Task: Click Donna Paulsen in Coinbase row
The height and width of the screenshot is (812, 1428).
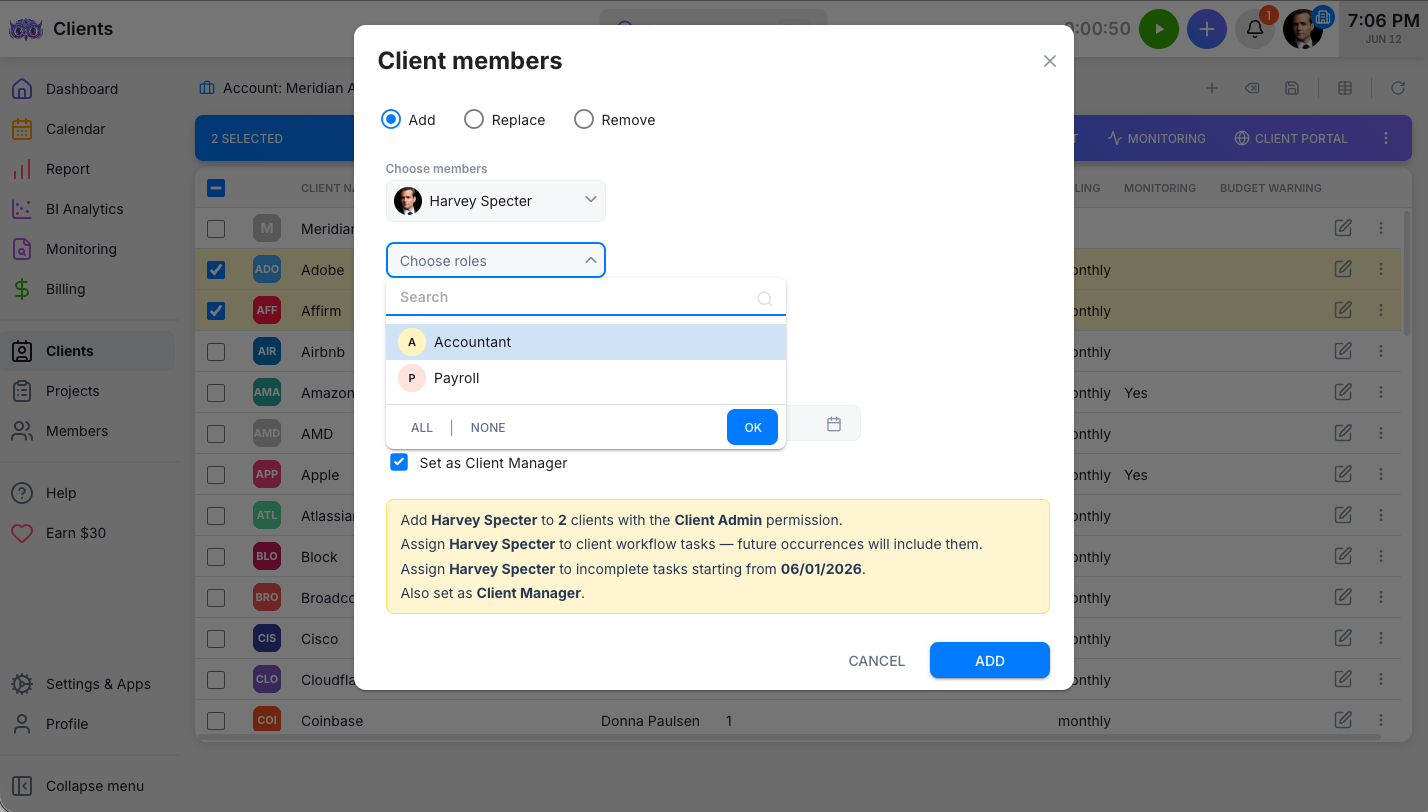Action: [x=650, y=721]
